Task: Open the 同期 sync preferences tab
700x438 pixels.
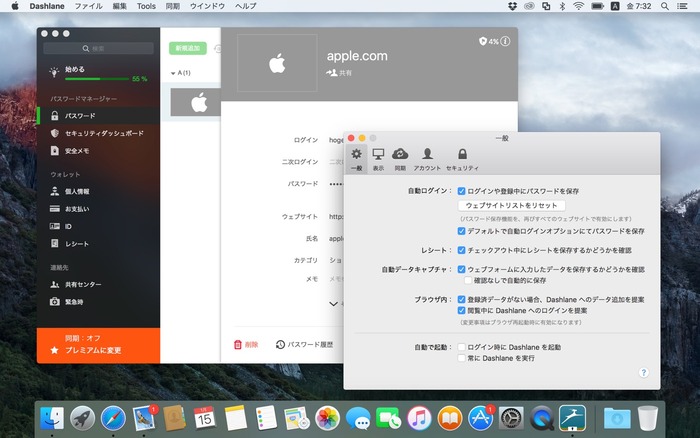Action: (x=400, y=159)
